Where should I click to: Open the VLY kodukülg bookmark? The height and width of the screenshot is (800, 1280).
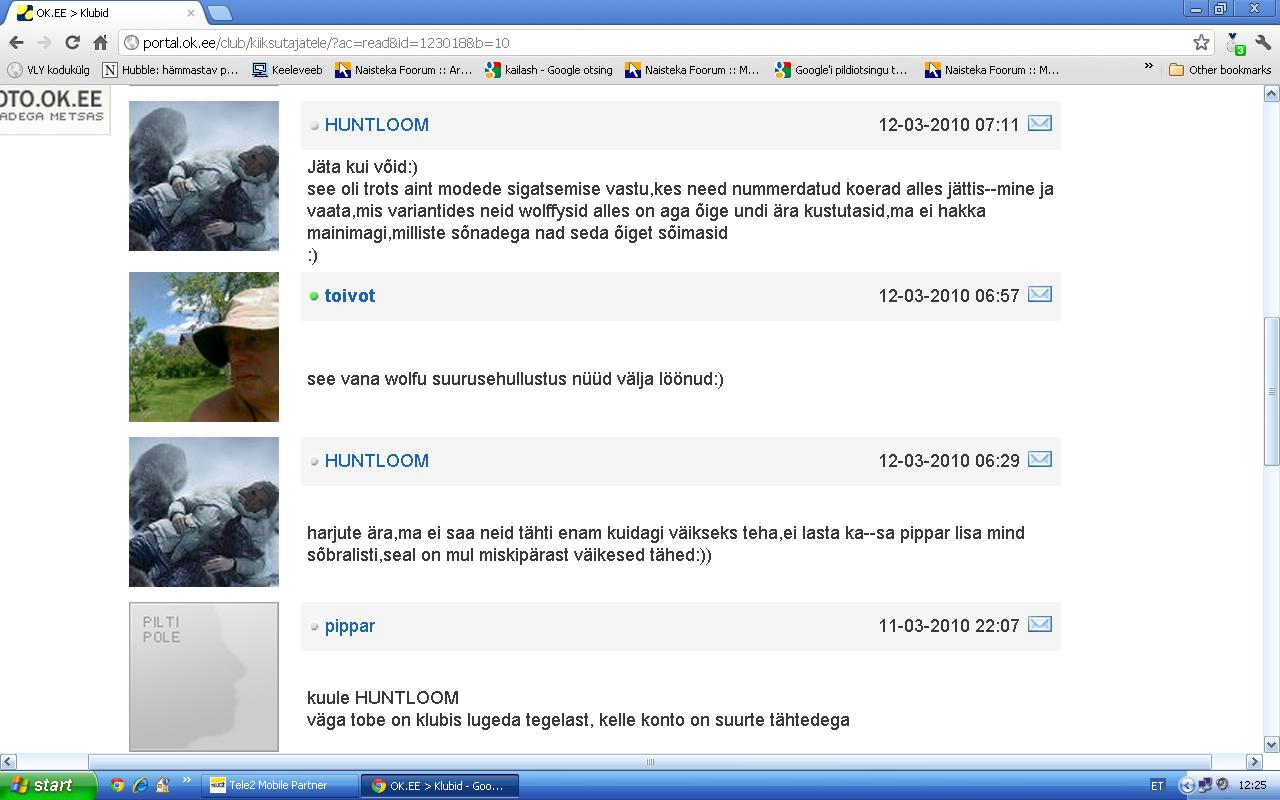pyautogui.click(x=49, y=70)
